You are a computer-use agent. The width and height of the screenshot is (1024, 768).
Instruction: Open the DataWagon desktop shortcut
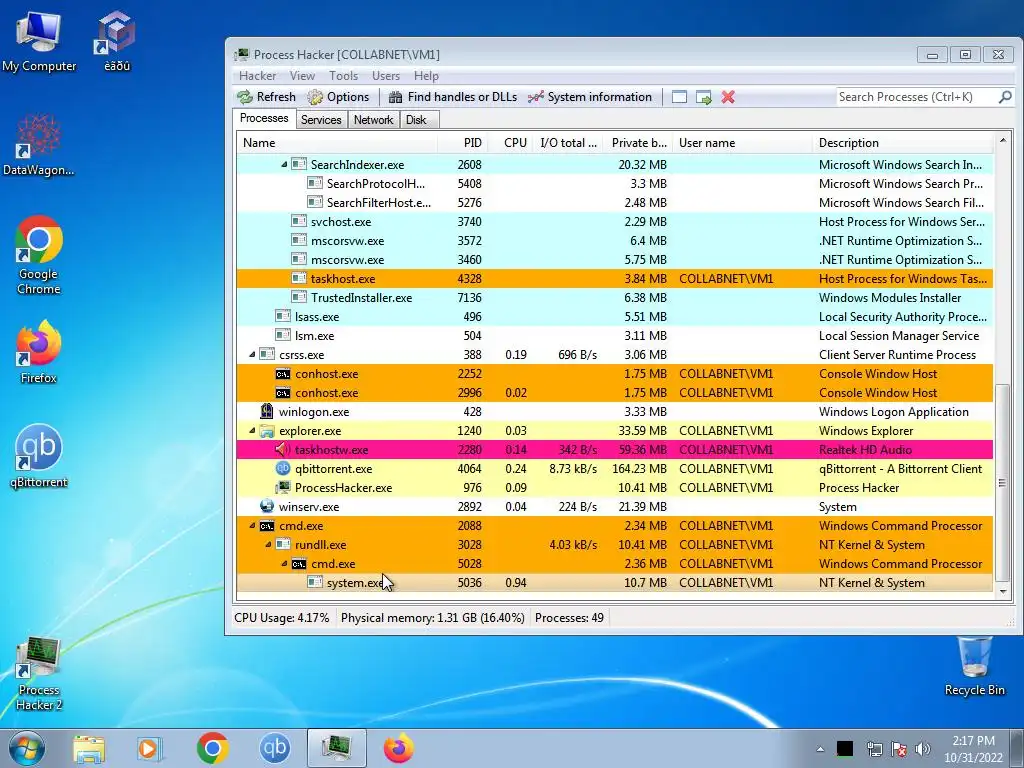(x=39, y=144)
